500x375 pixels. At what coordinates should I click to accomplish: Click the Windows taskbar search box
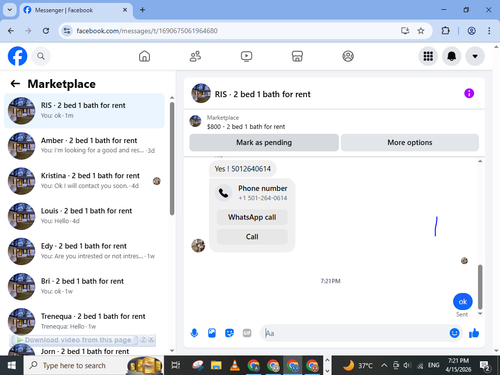pos(93,365)
